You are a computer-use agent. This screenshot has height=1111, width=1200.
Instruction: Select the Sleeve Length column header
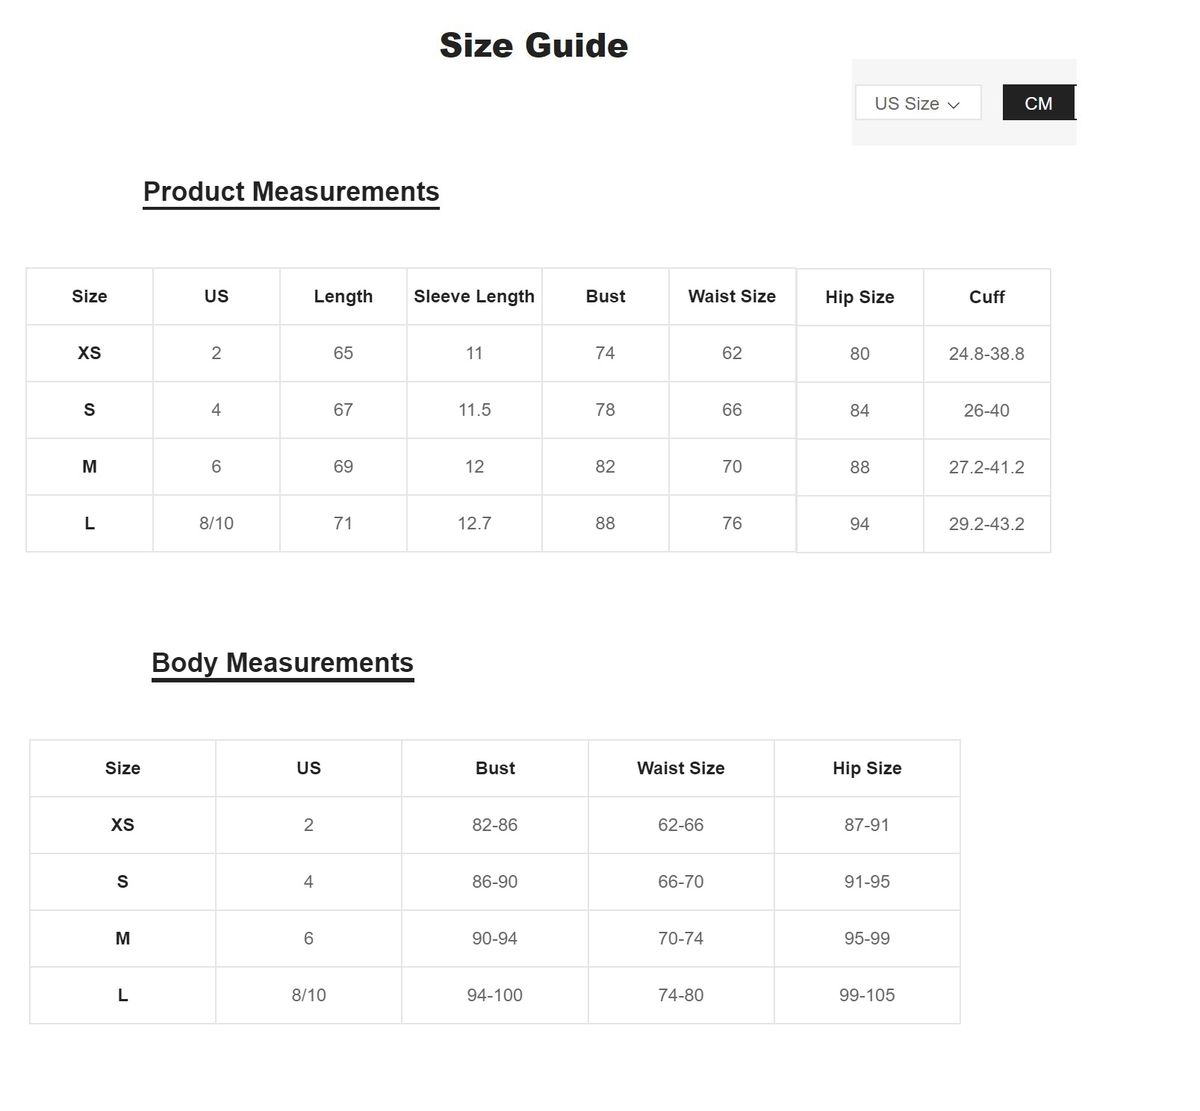(474, 296)
